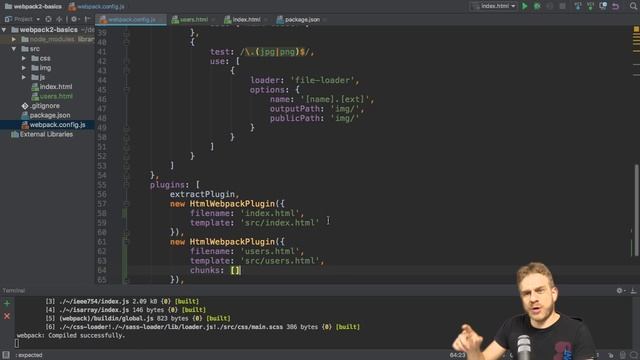Click the 'Compiled successfully' terminal output line

71,336
